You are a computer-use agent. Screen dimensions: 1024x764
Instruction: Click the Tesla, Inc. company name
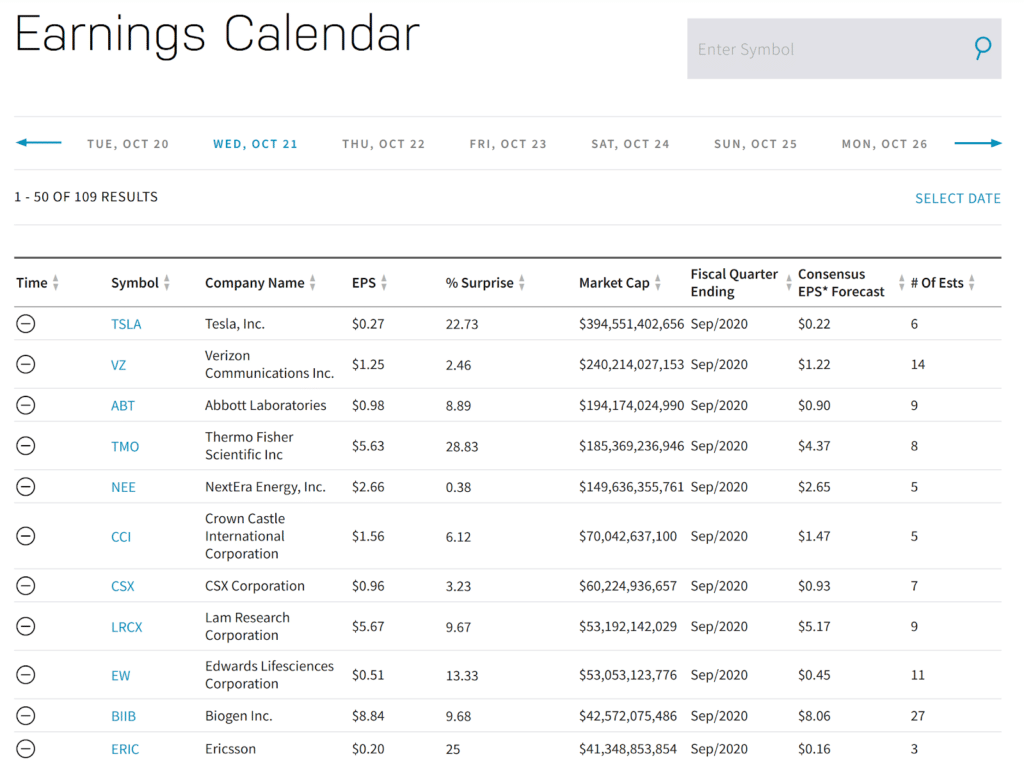(234, 324)
